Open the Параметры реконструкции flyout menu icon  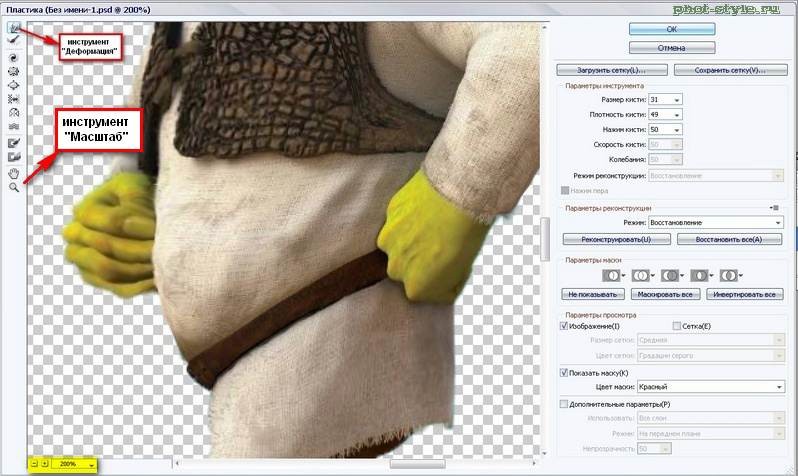pyautogui.click(x=775, y=208)
